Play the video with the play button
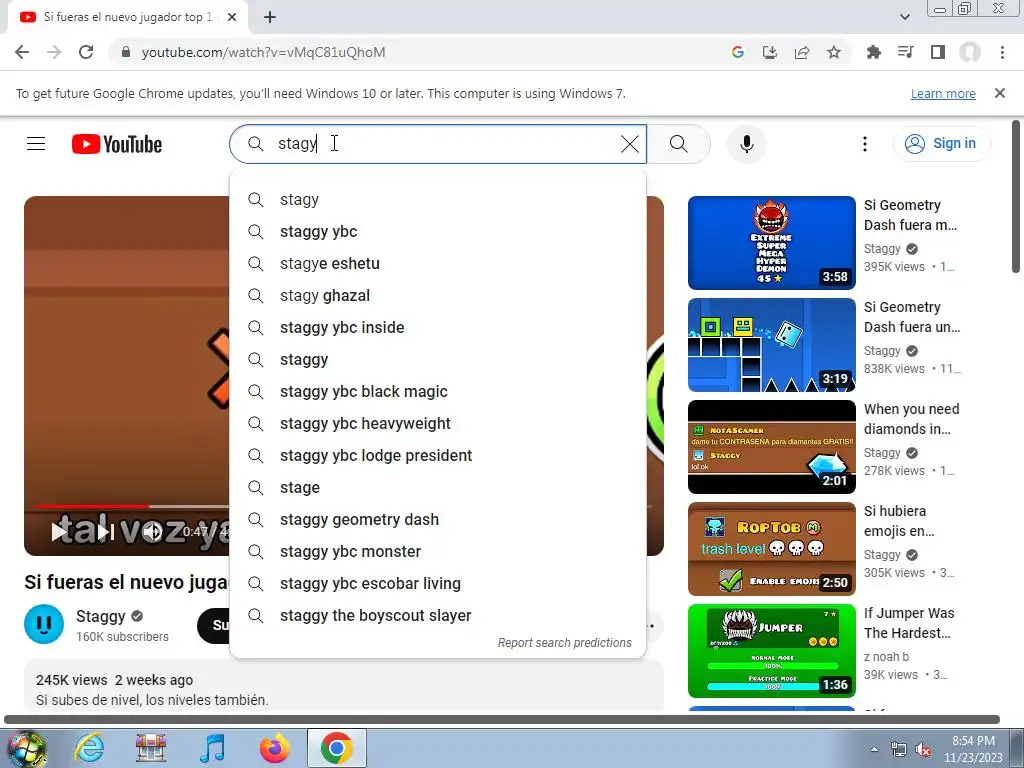The image size is (1024, 768). [59, 532]
